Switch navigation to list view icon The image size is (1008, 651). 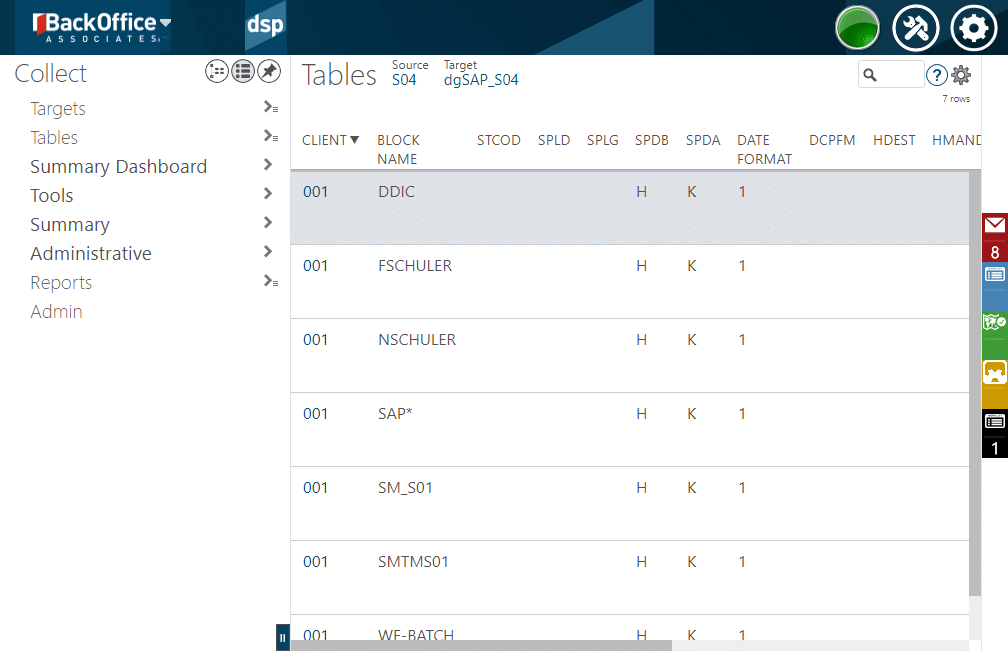[243, 71]
